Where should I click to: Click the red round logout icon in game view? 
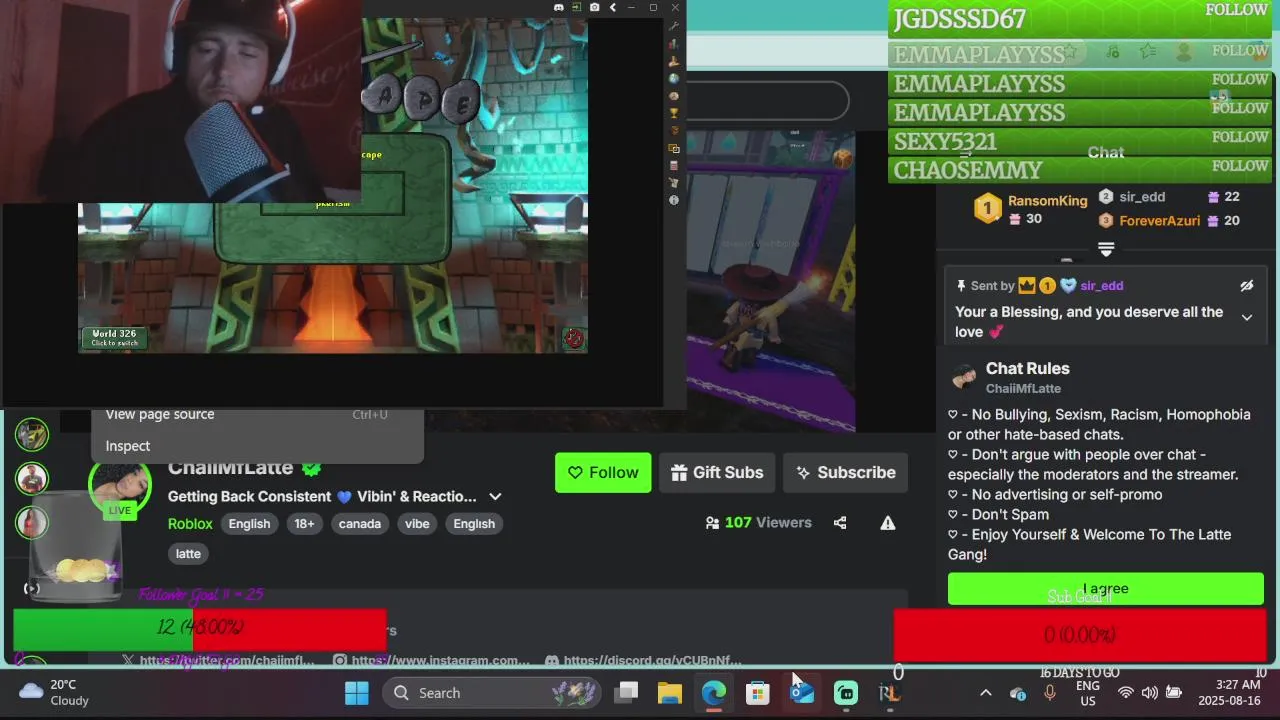pos(573,338)
